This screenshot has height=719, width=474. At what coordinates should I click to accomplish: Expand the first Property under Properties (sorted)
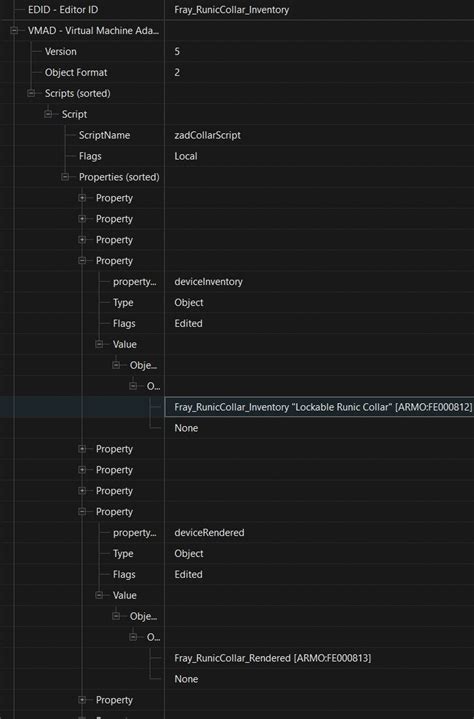click(x=82, y=198)
